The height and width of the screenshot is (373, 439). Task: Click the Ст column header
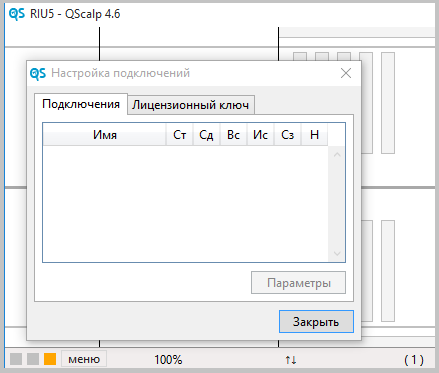180,135
